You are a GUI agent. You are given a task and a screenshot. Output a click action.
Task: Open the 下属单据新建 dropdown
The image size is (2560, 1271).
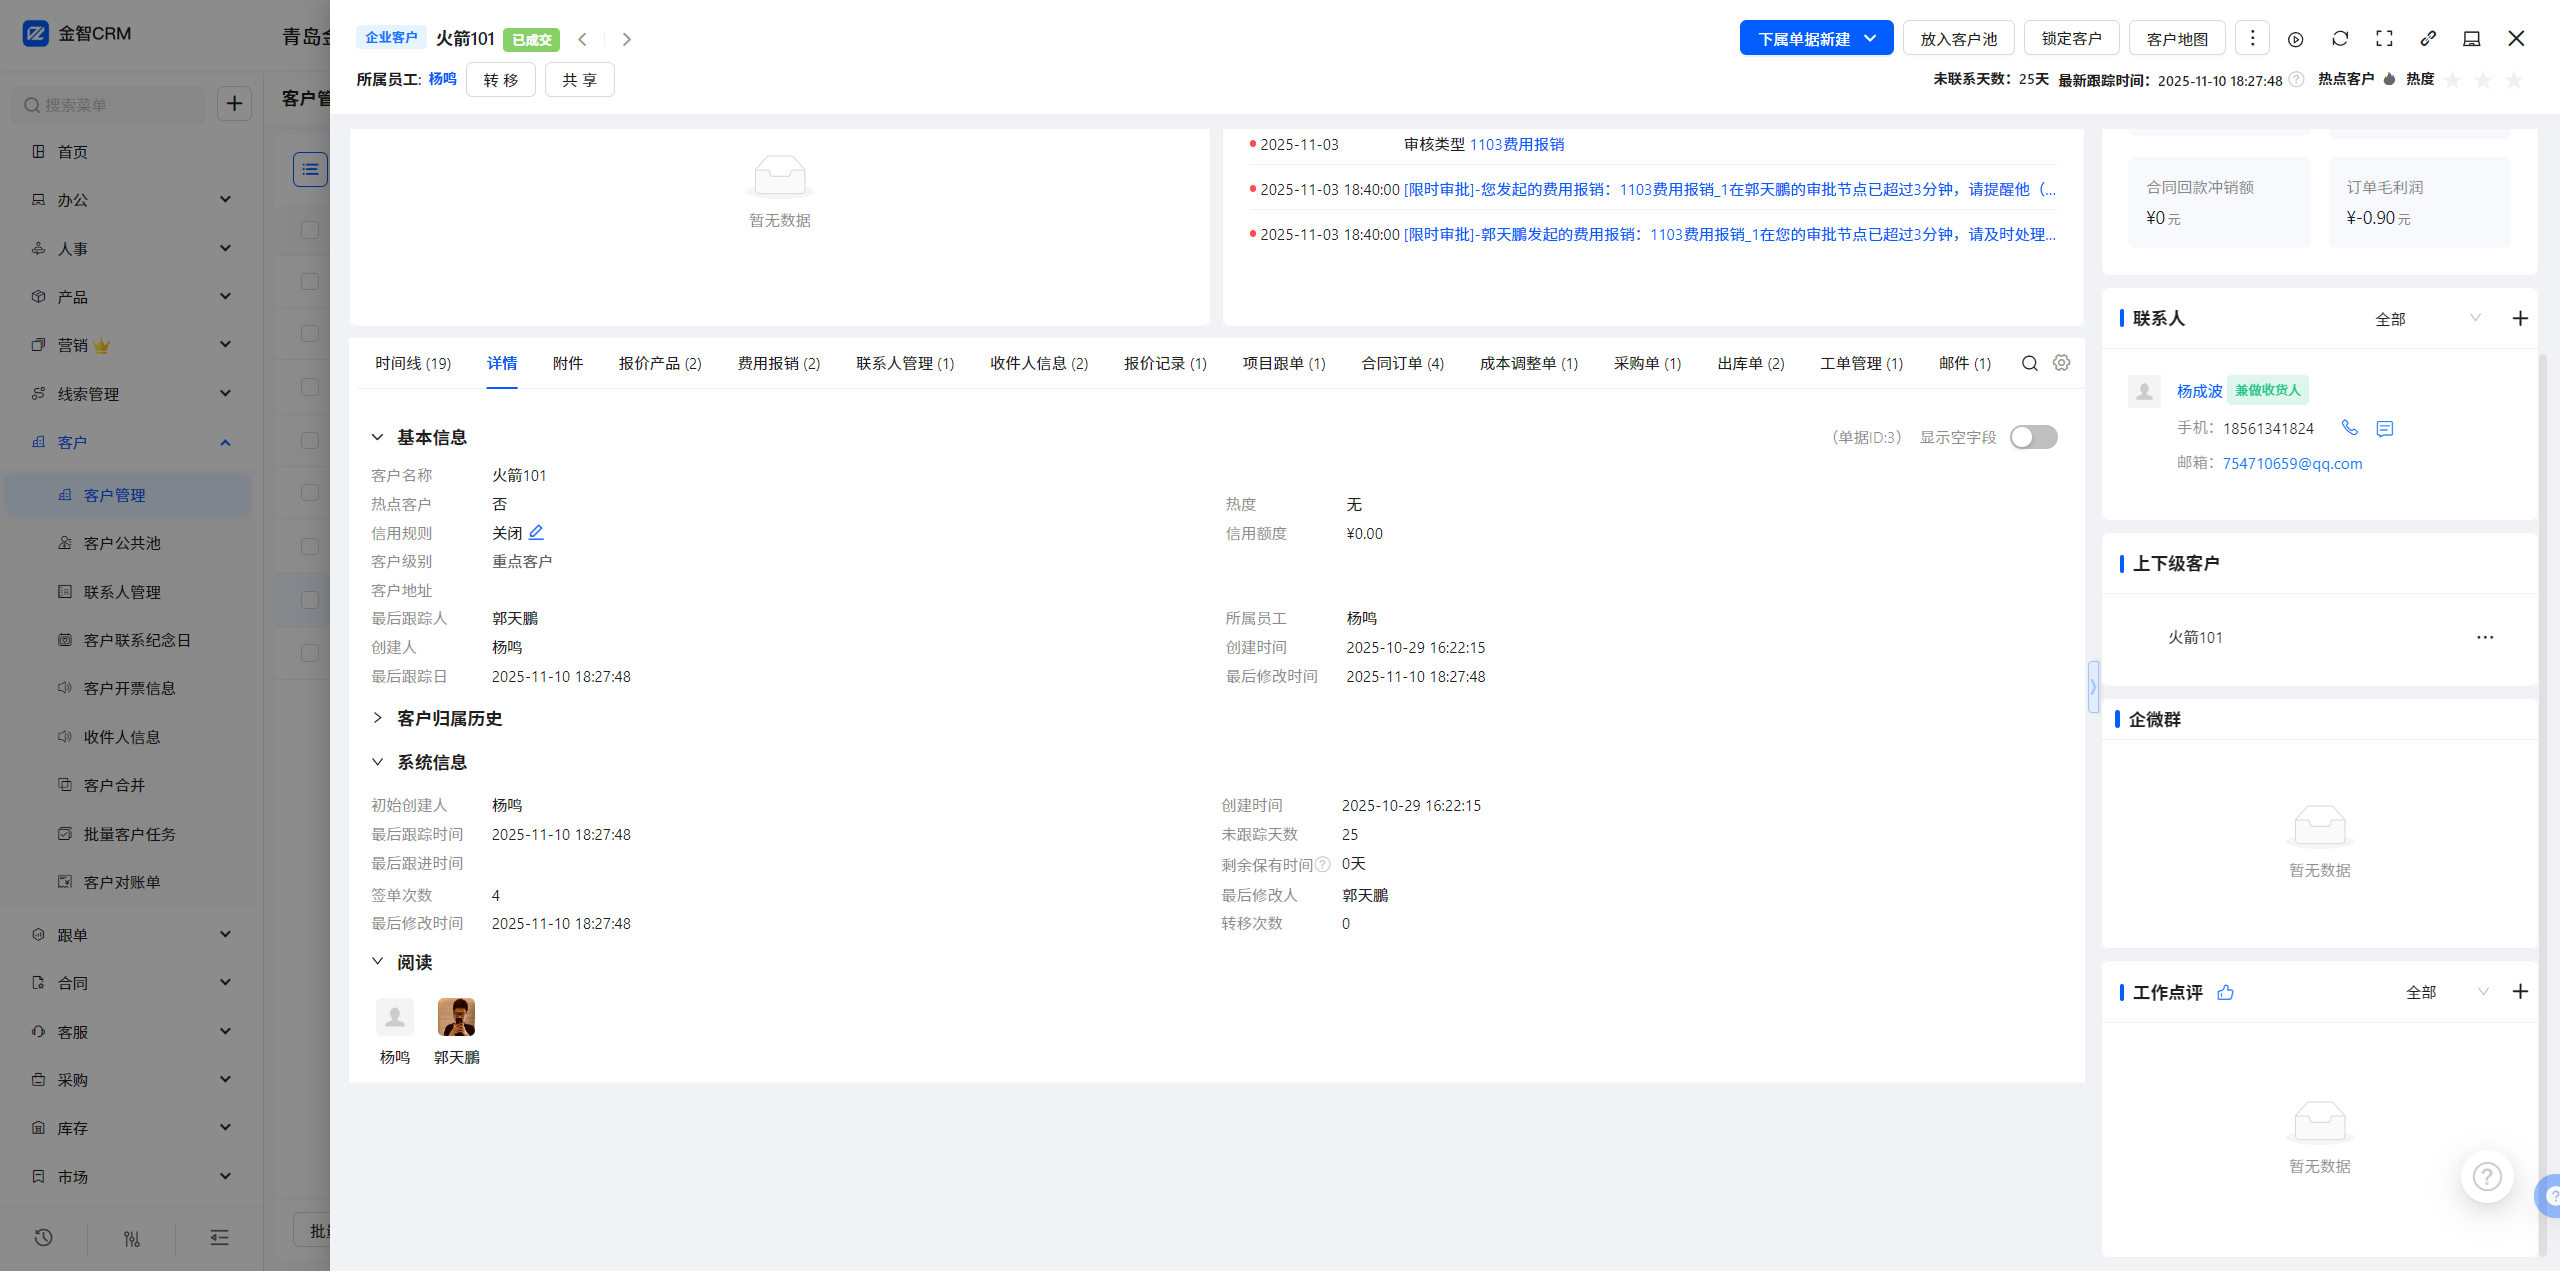pos(1816,39)
